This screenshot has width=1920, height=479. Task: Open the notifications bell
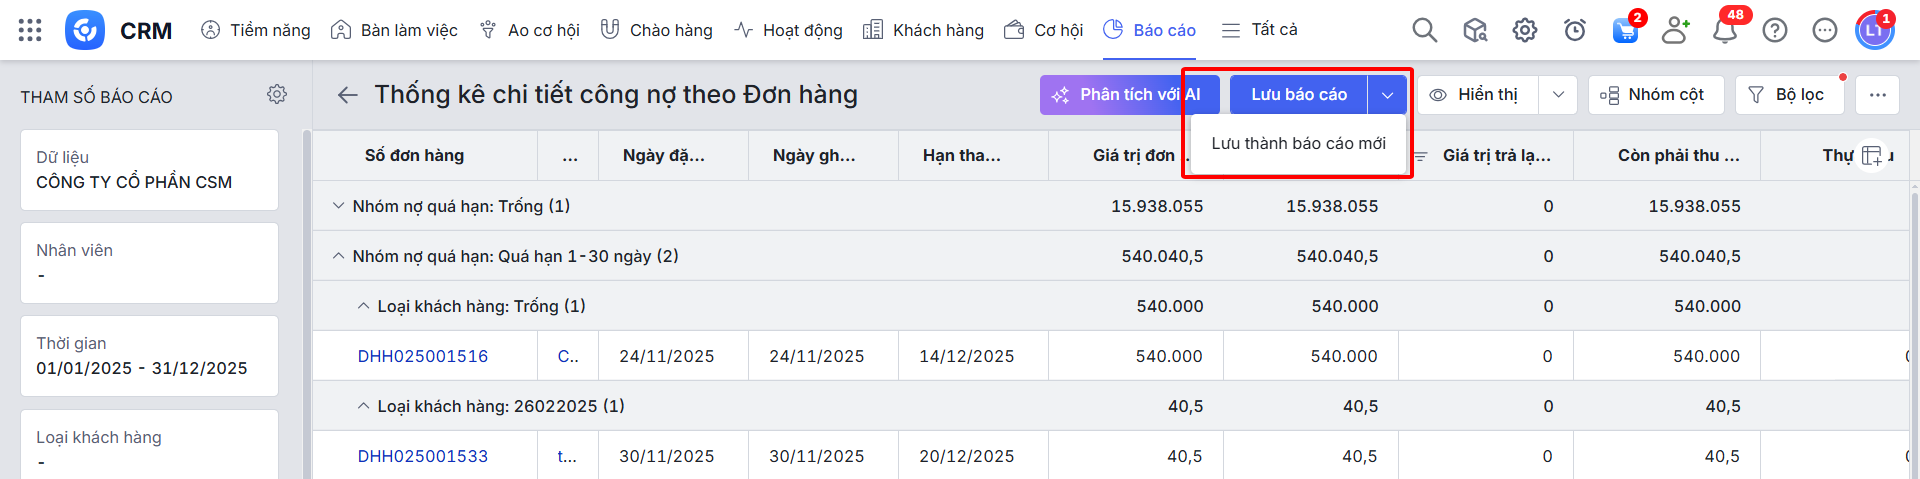[x=1724, y=31]
